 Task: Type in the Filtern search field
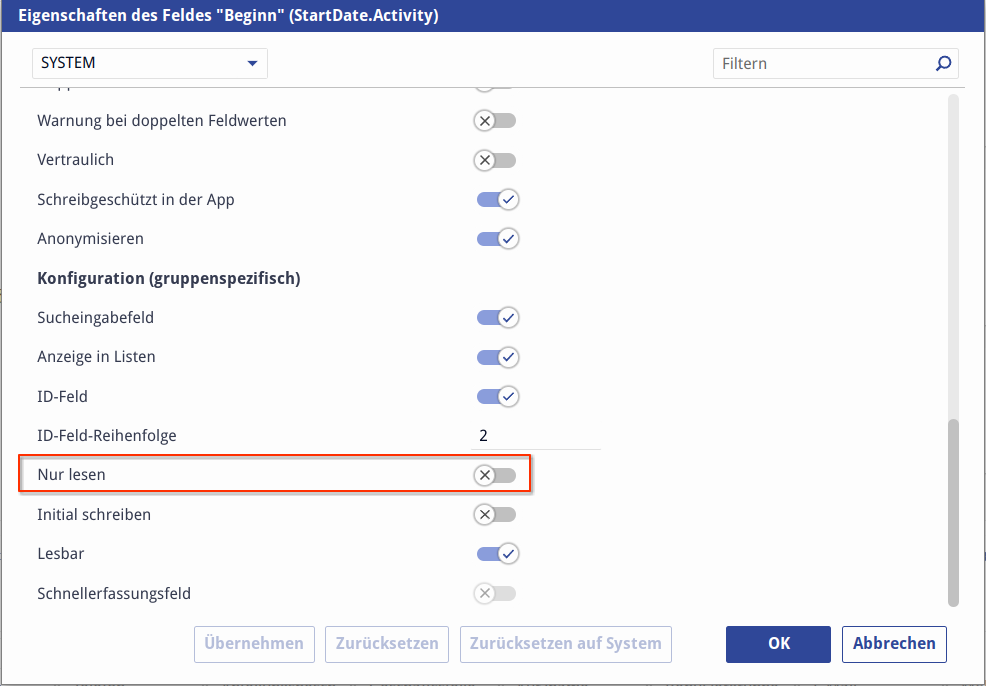(820, 64)
